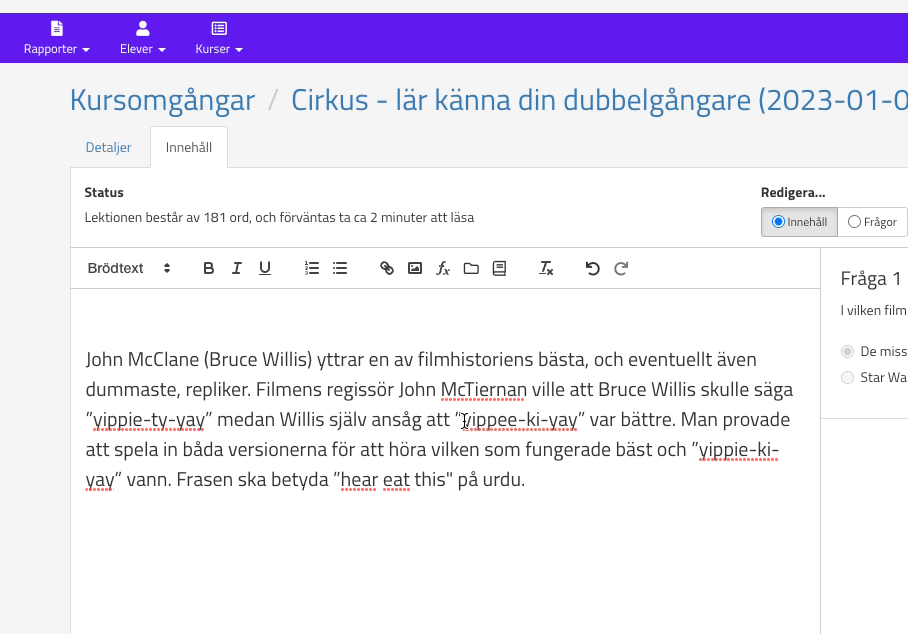This screenshot has height=634, width=908.
Task: Toggle underline formatting
Action: [265, 268]
